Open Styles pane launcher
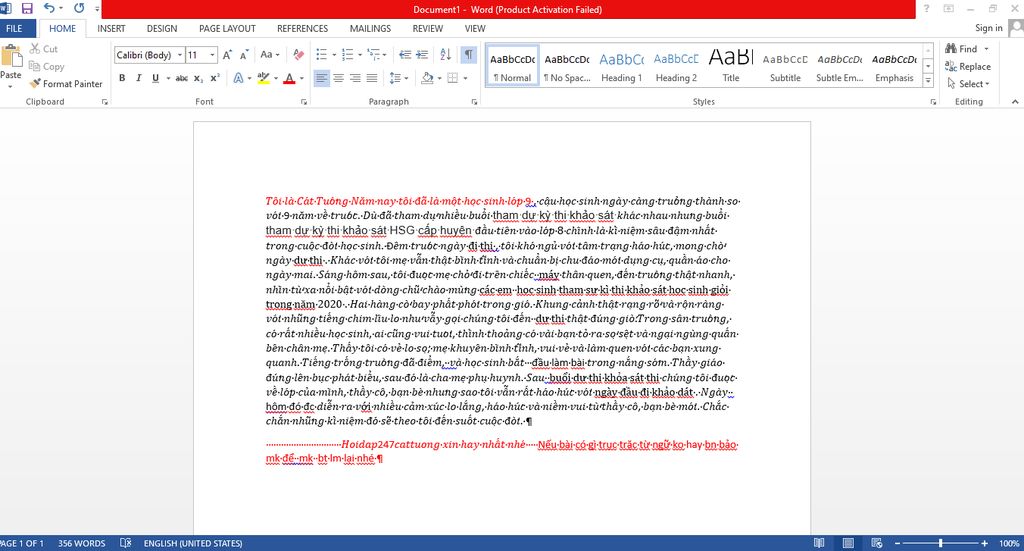The width and height of the screenshot is (1024, 551). [x=933, y=102]
